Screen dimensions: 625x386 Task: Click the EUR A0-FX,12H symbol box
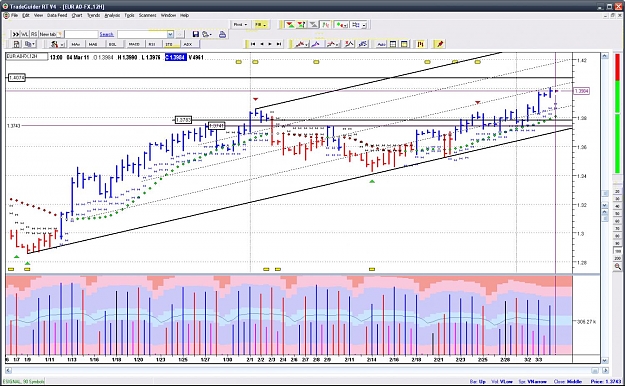click(x=26, y=57)
